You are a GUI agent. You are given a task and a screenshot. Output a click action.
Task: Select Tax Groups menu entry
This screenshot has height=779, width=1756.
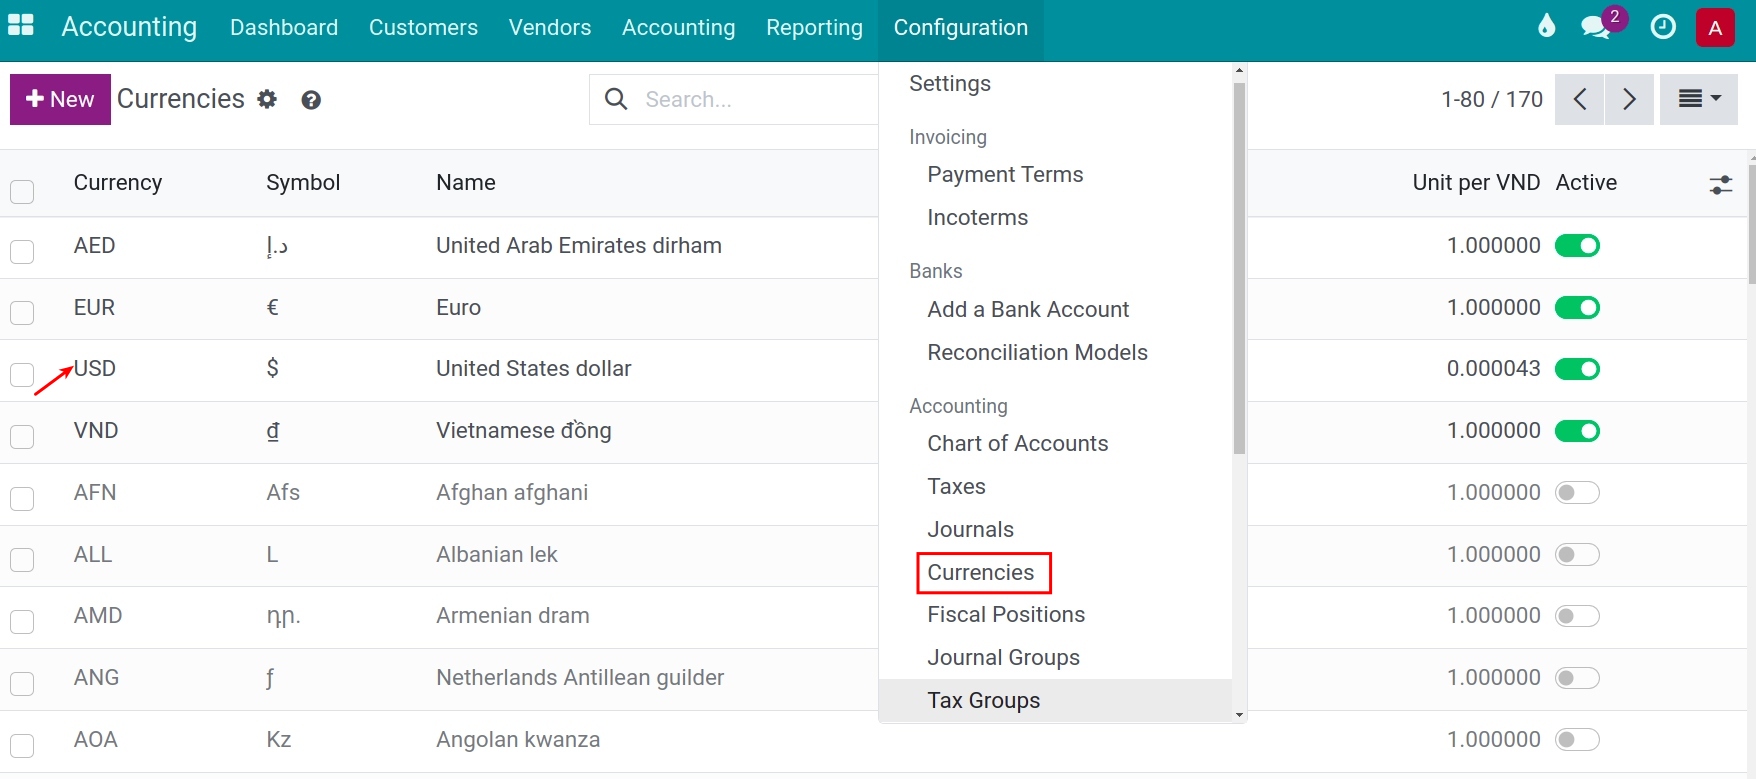983,701
